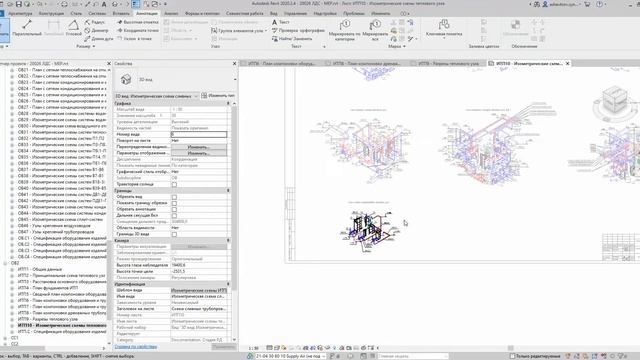Screen dimensions: 640x360
Task: Select sheet ОВ47 - Узлы креплений трубопроводов
Action: 56,232
